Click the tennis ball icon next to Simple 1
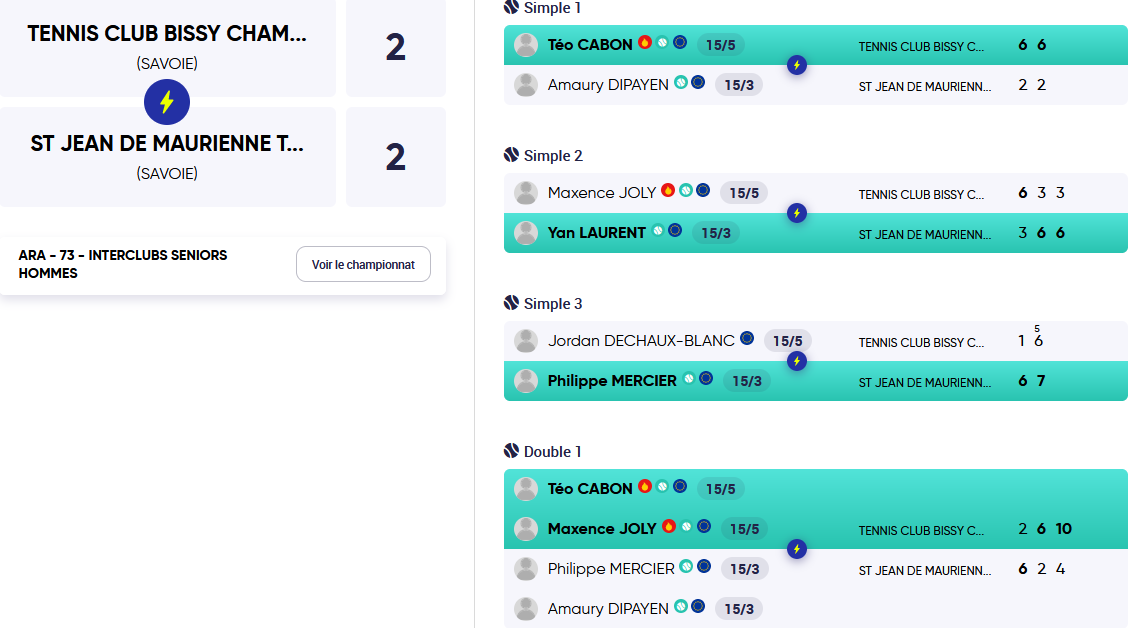1129x628 pixels. (511, 7)
